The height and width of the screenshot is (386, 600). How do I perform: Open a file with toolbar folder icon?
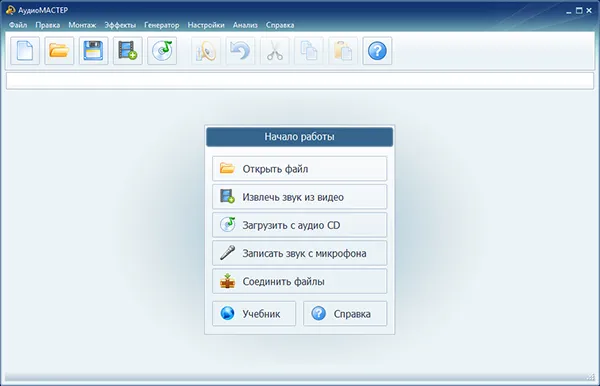[x=59, y=51]
